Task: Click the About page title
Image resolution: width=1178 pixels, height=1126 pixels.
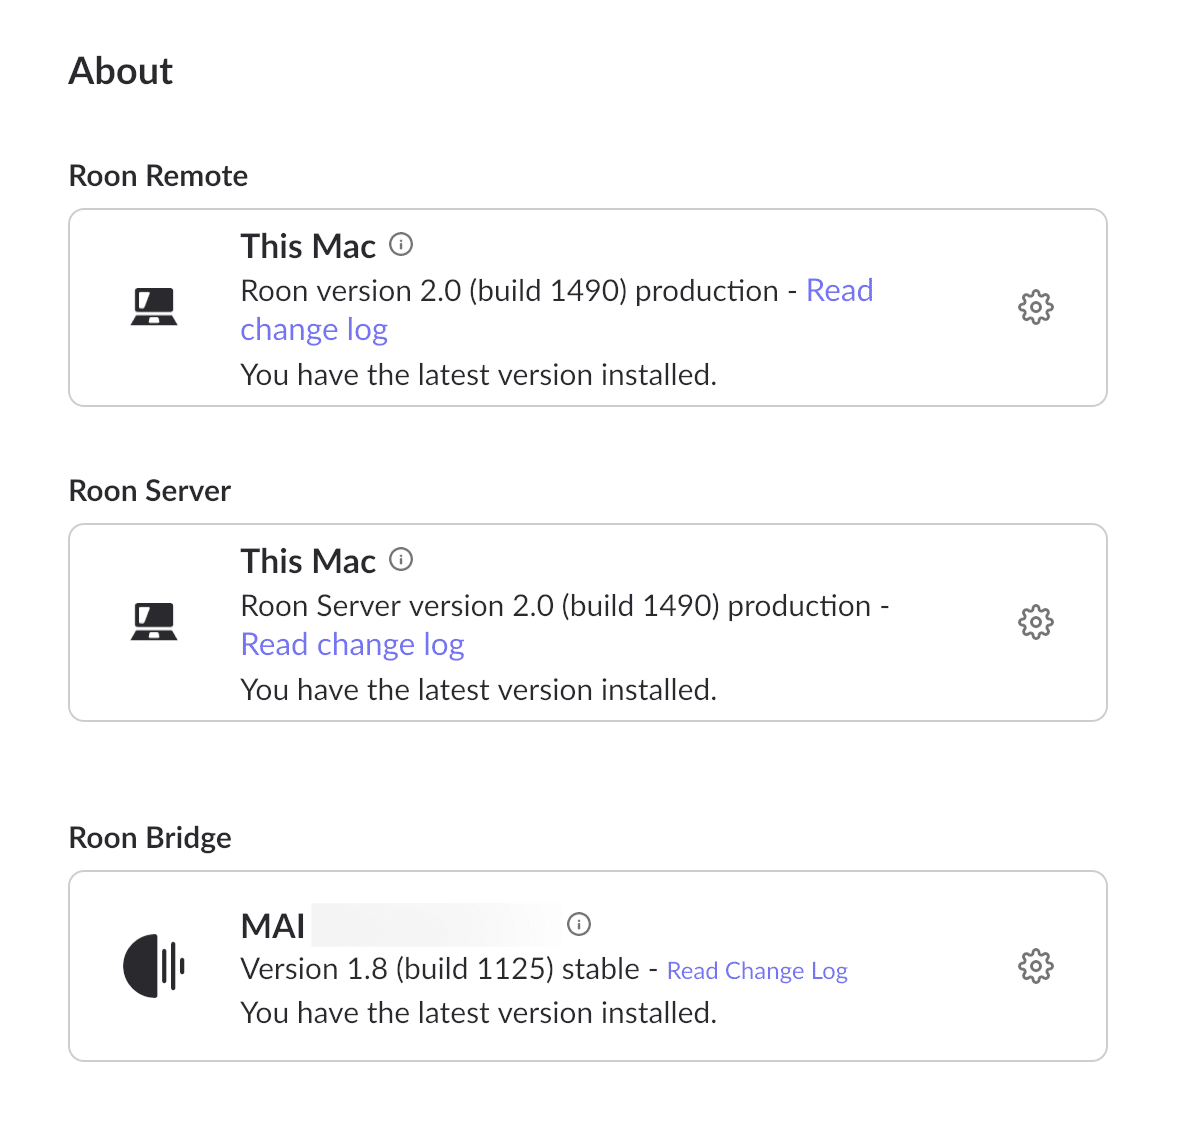Action: (x=120, y=70)
